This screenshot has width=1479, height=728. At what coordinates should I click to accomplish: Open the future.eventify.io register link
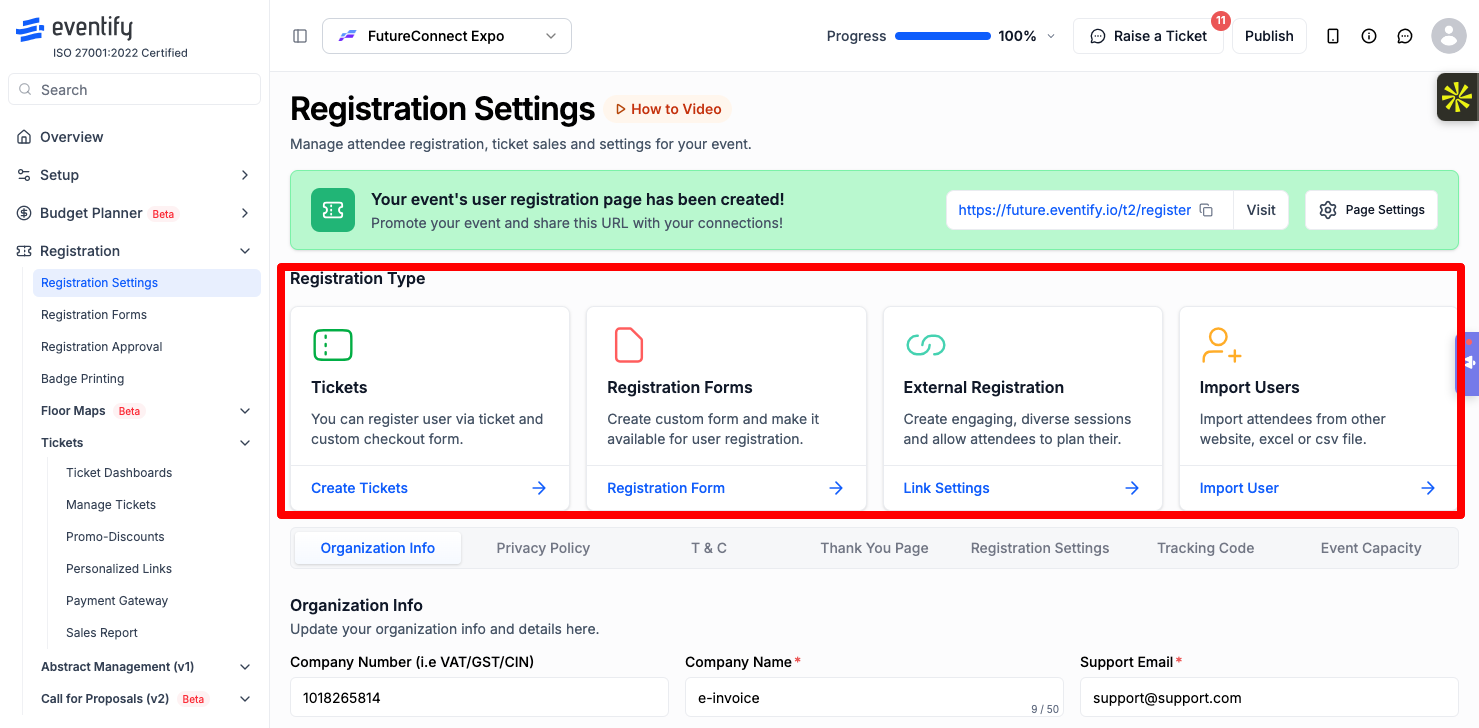tap(1074, 210)
